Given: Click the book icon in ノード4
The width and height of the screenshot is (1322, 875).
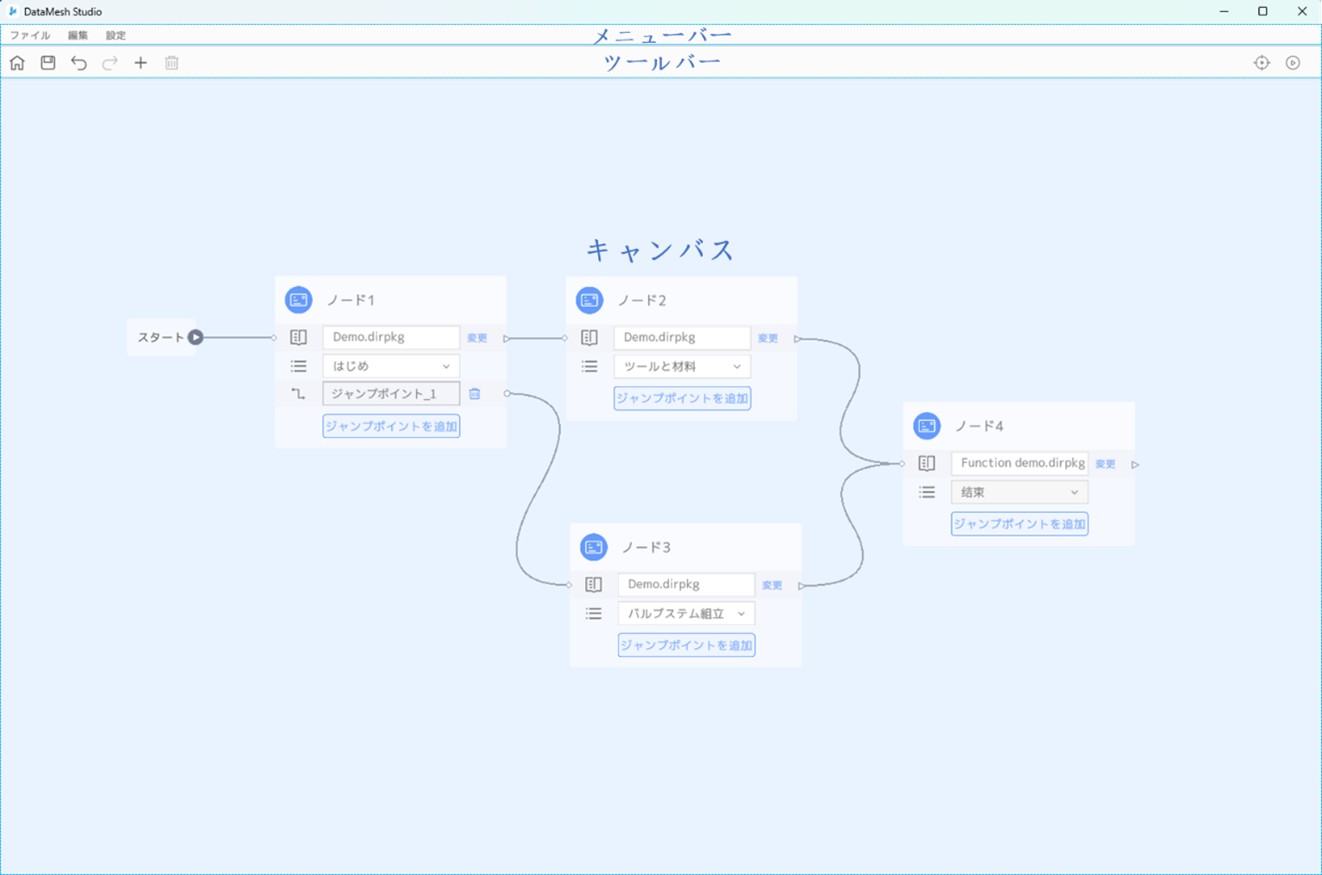Looking at the screenshot, I should coord(926,464).
